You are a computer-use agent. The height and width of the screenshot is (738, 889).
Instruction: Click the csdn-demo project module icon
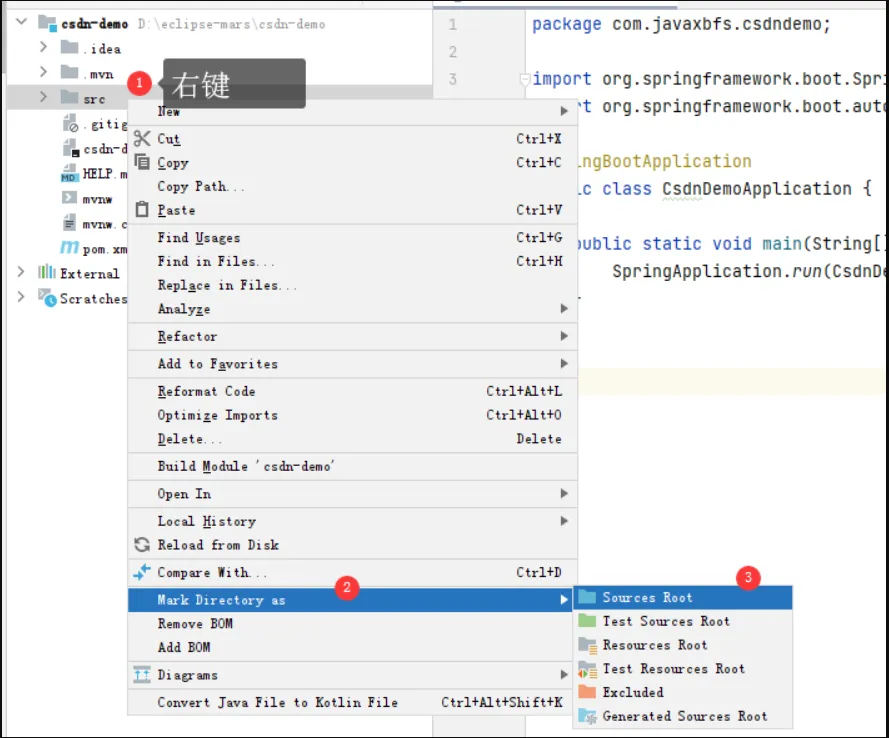(x=48, y=23)
